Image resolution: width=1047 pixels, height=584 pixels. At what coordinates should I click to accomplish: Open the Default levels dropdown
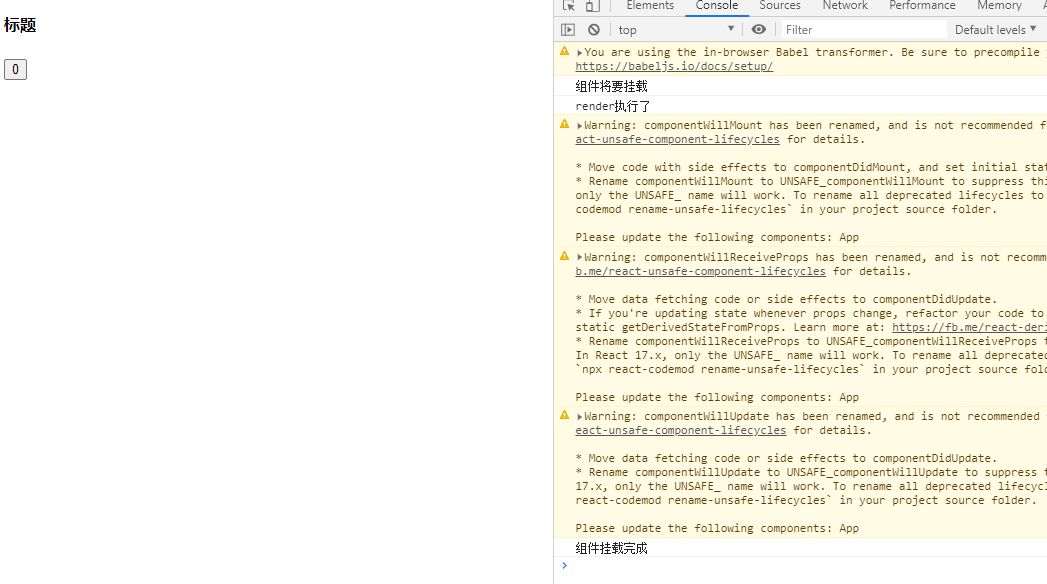coord(996,29)
